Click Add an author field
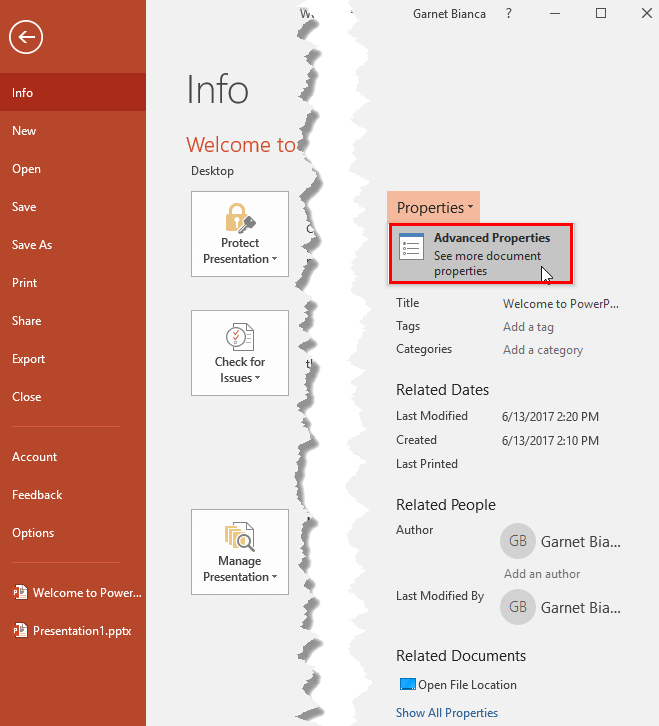Viewport: 659px width, 726px height. [542, 574]
